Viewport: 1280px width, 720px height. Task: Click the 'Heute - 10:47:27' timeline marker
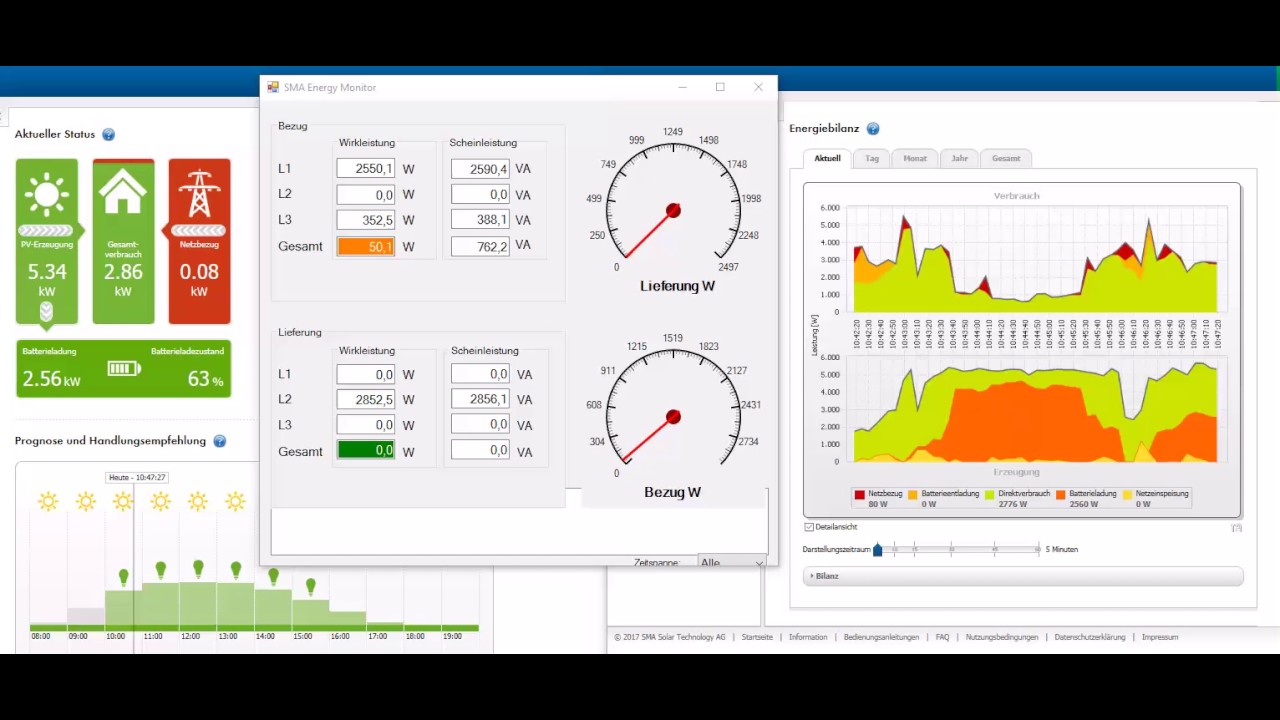[137, 478]
